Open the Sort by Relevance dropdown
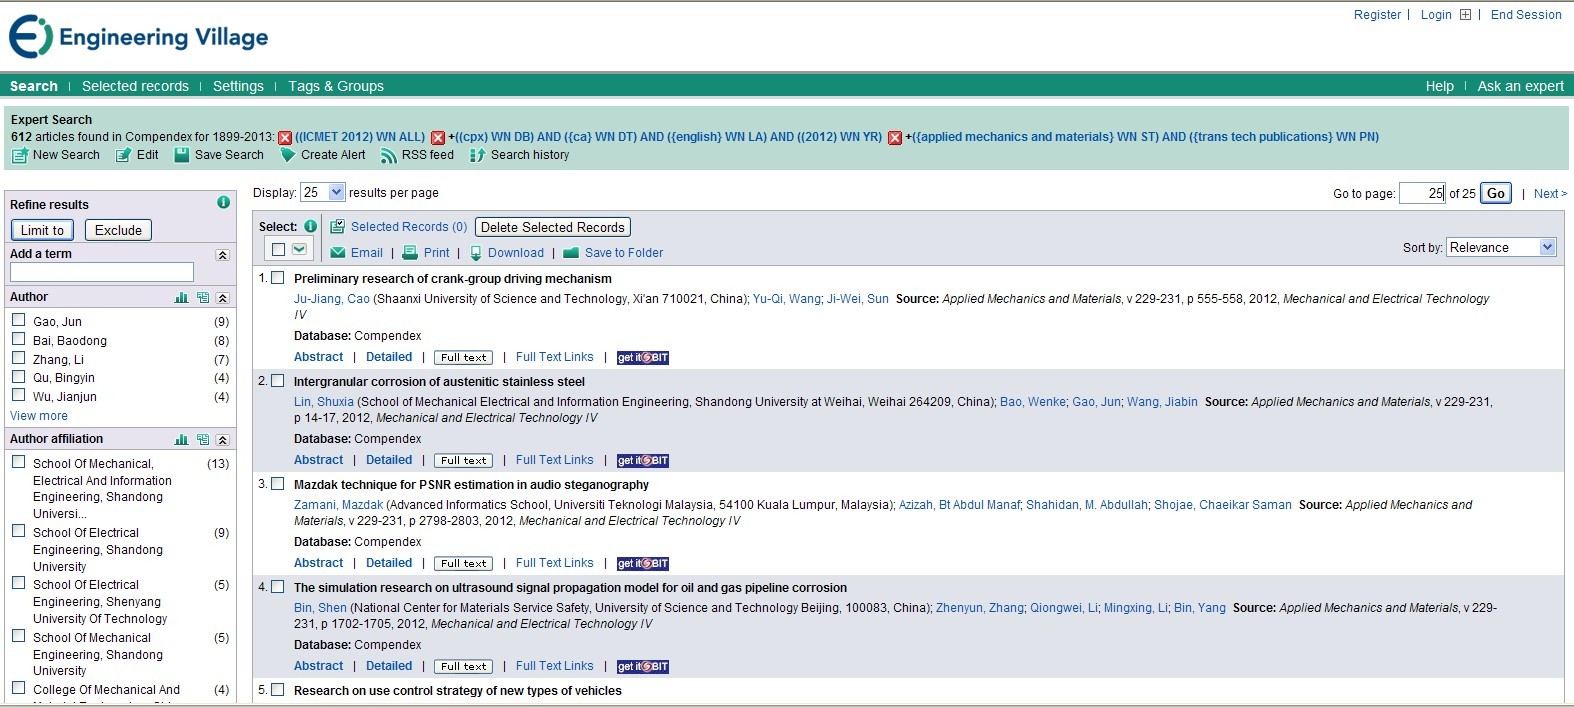 (1502, 247)
